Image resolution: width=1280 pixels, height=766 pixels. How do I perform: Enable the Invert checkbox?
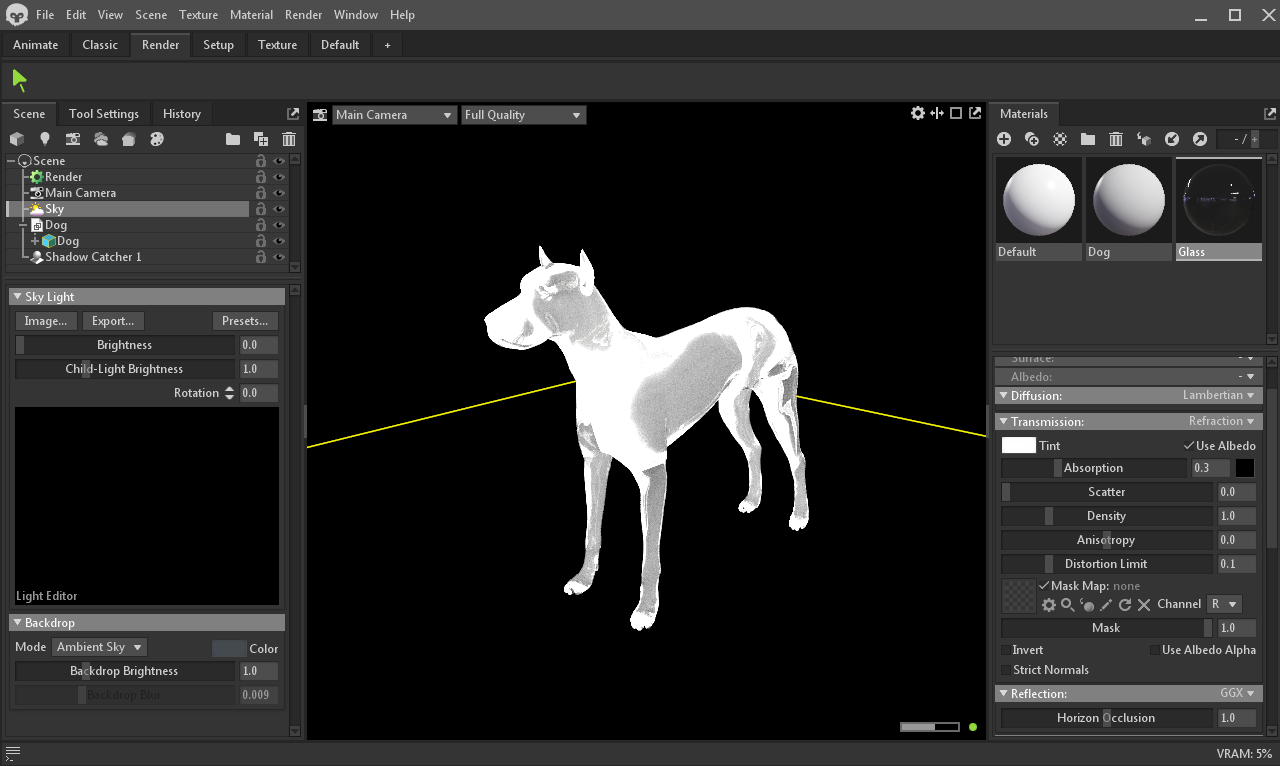[1006, 650]
